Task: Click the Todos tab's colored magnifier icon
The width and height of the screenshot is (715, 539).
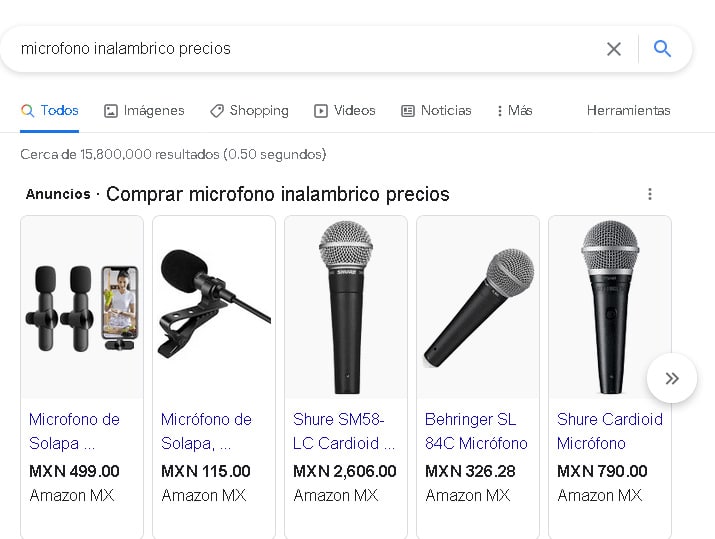Action: click(27, 111)
